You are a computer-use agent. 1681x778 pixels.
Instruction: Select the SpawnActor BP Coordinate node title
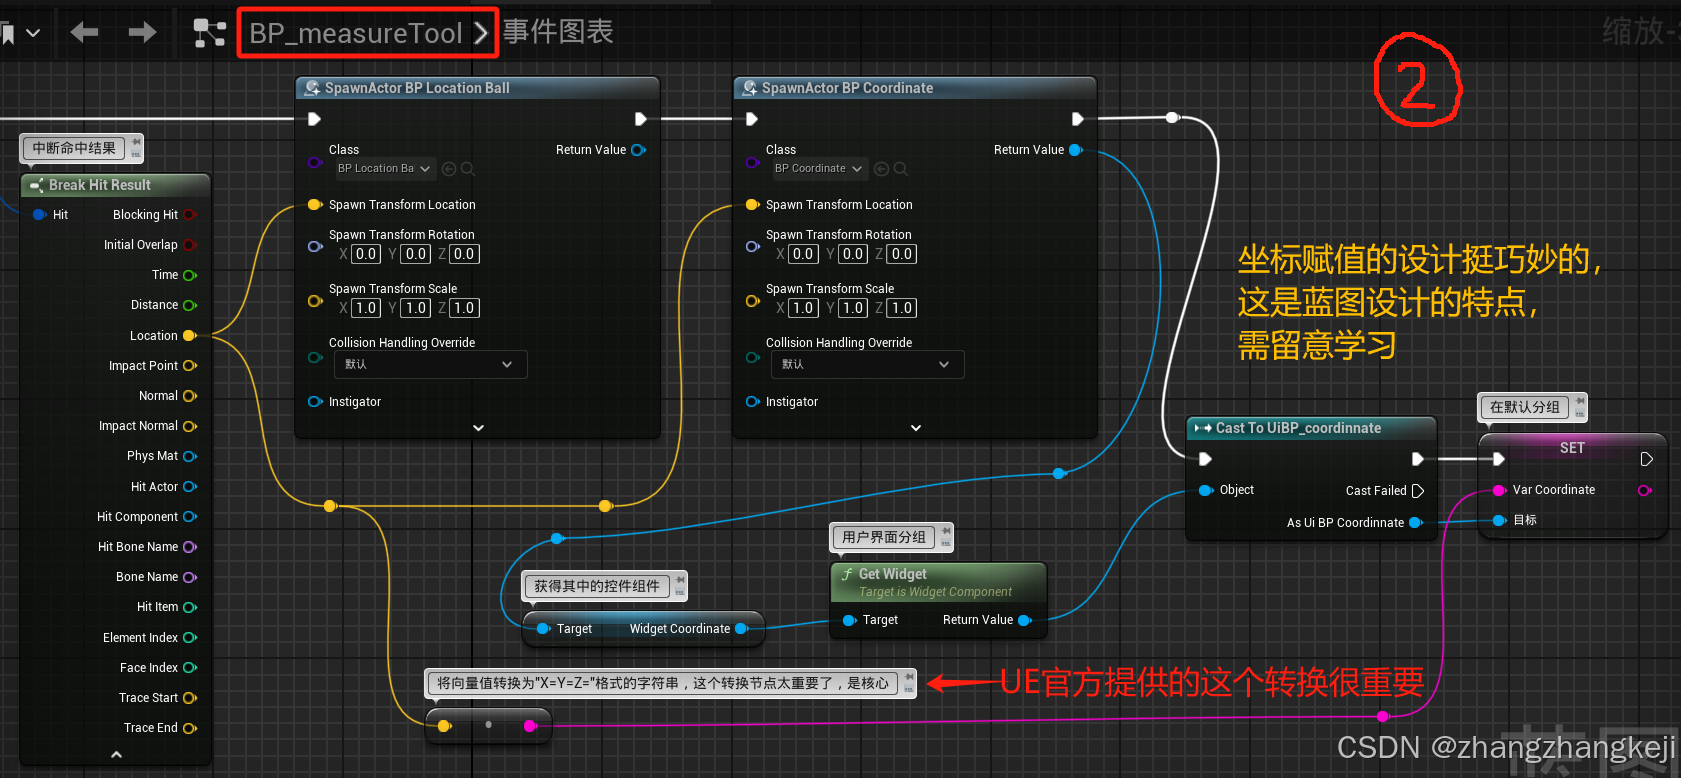(x=847, y=88)
